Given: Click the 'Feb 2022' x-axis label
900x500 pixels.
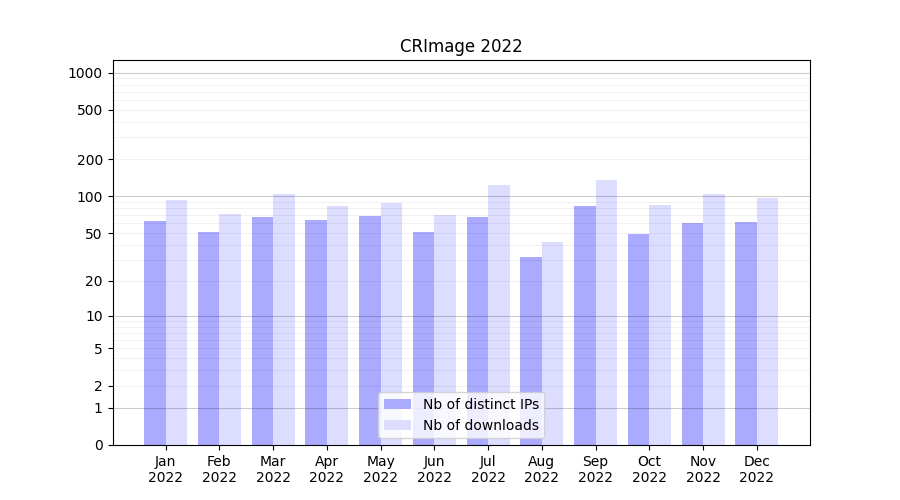Looking at the screenshot, I should (x=219, y=469).
